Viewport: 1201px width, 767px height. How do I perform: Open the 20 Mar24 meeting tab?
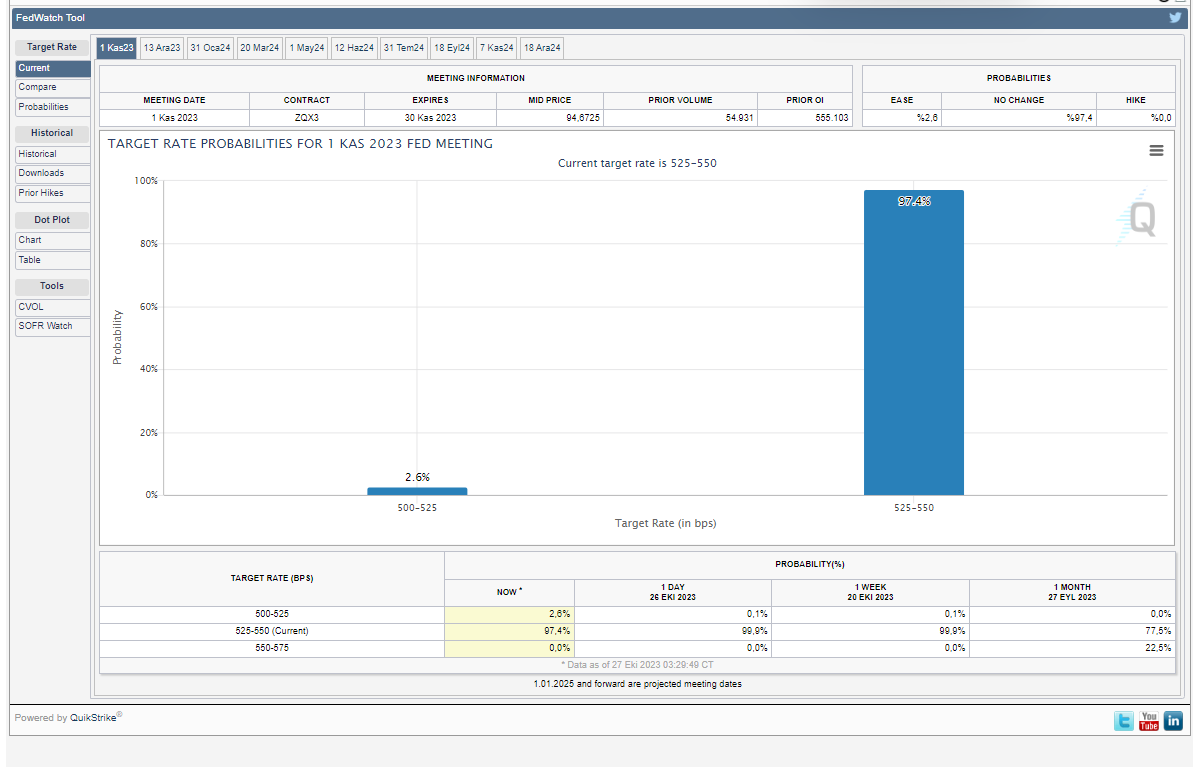[259, 48]
